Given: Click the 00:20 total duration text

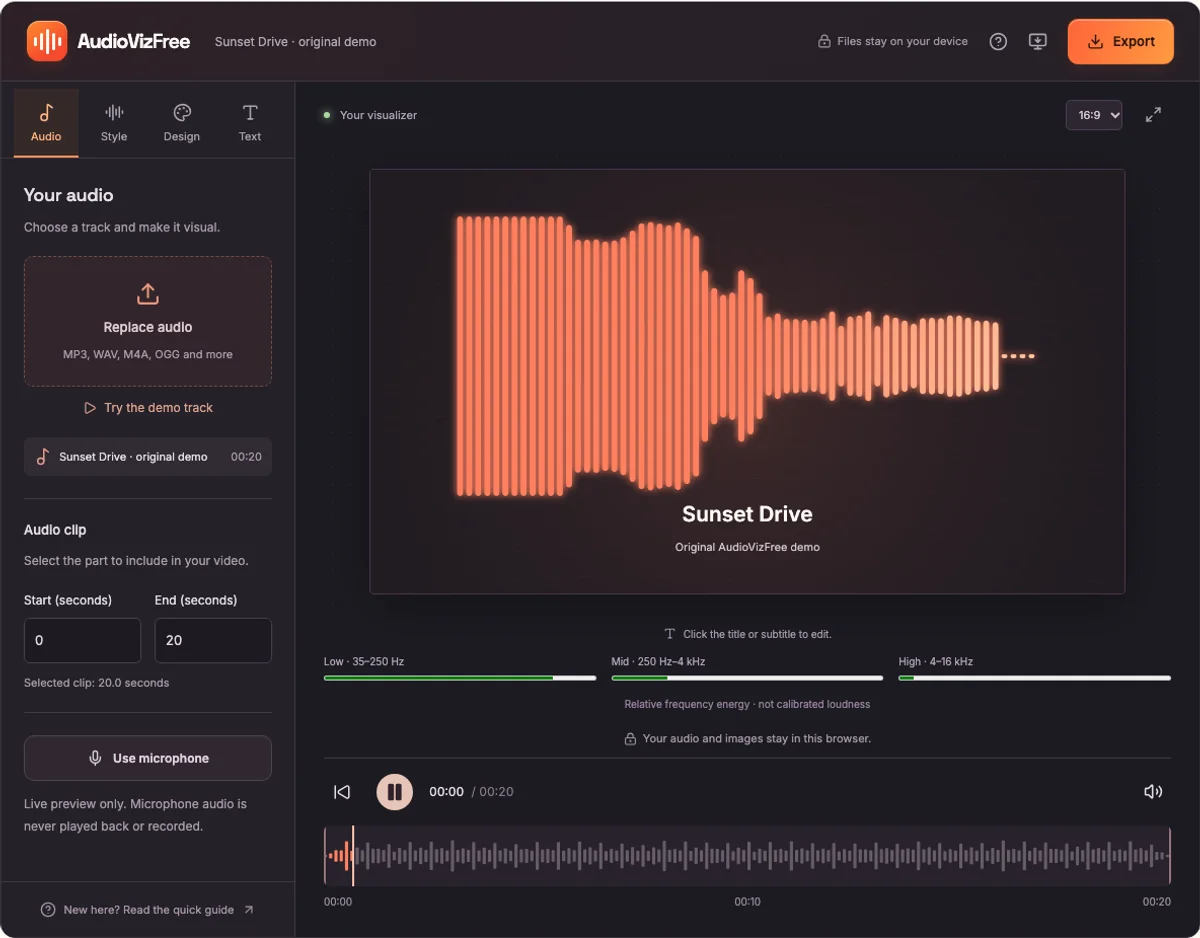Looking at the screenshot, I should click(x=496, y=792).
